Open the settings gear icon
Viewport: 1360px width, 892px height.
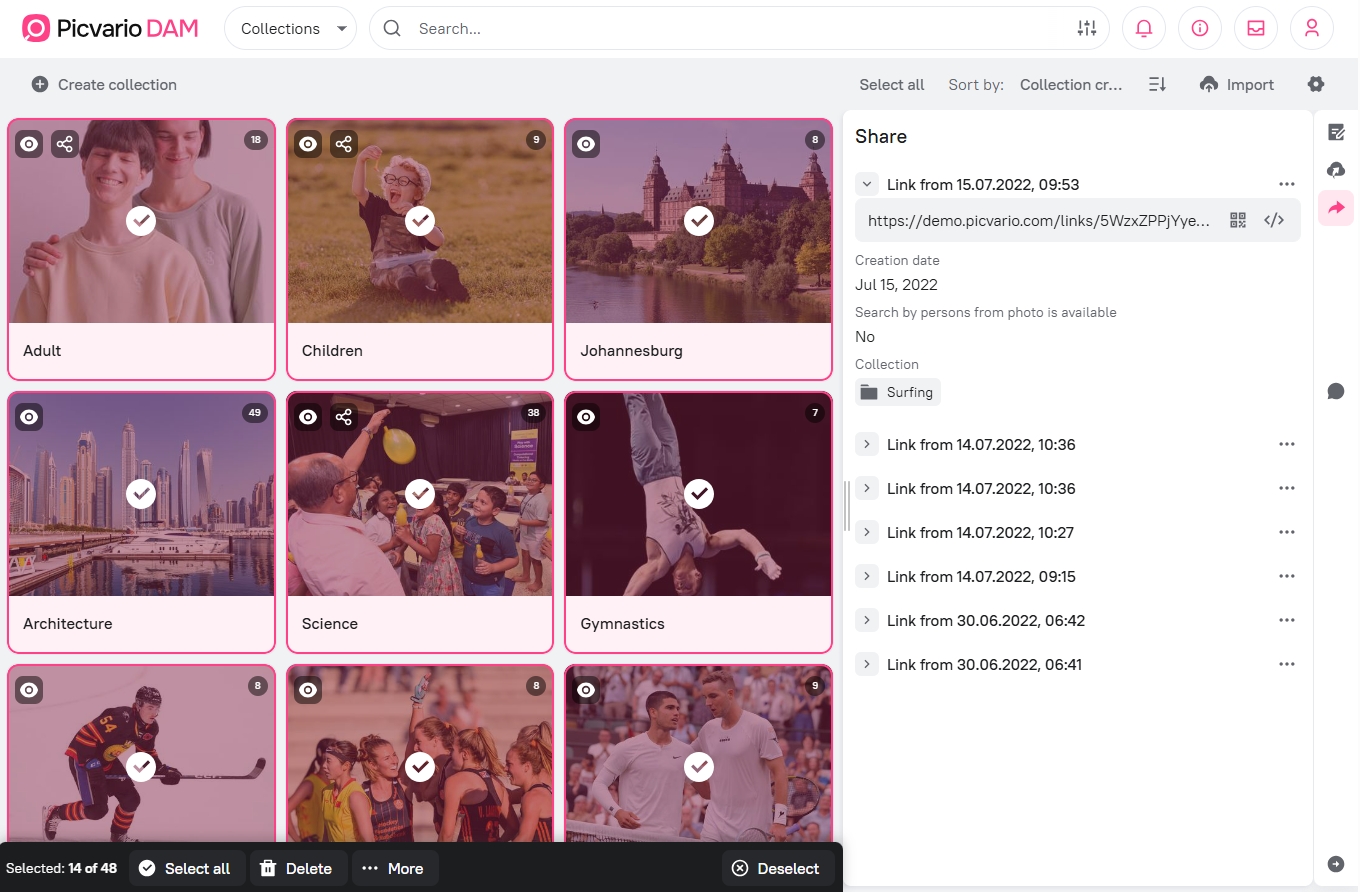coord(1316,84)
